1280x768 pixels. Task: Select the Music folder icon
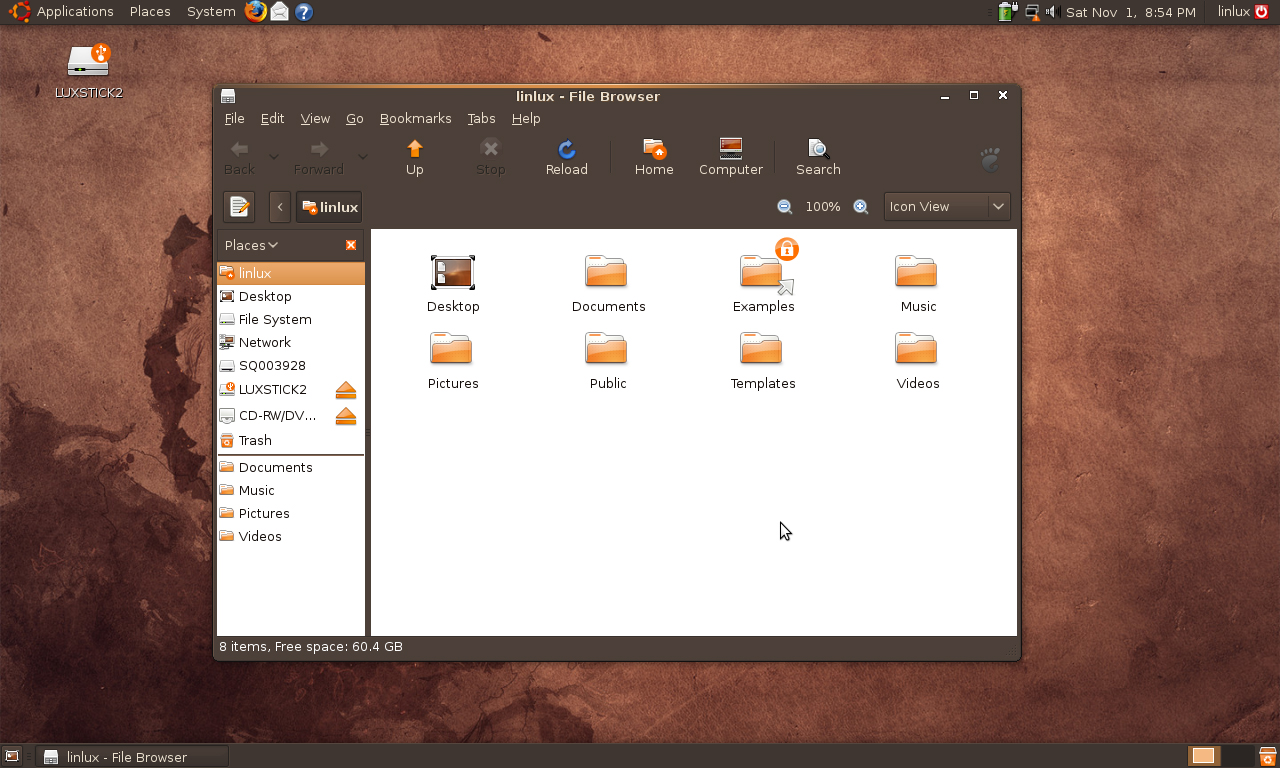click(916, 272)
